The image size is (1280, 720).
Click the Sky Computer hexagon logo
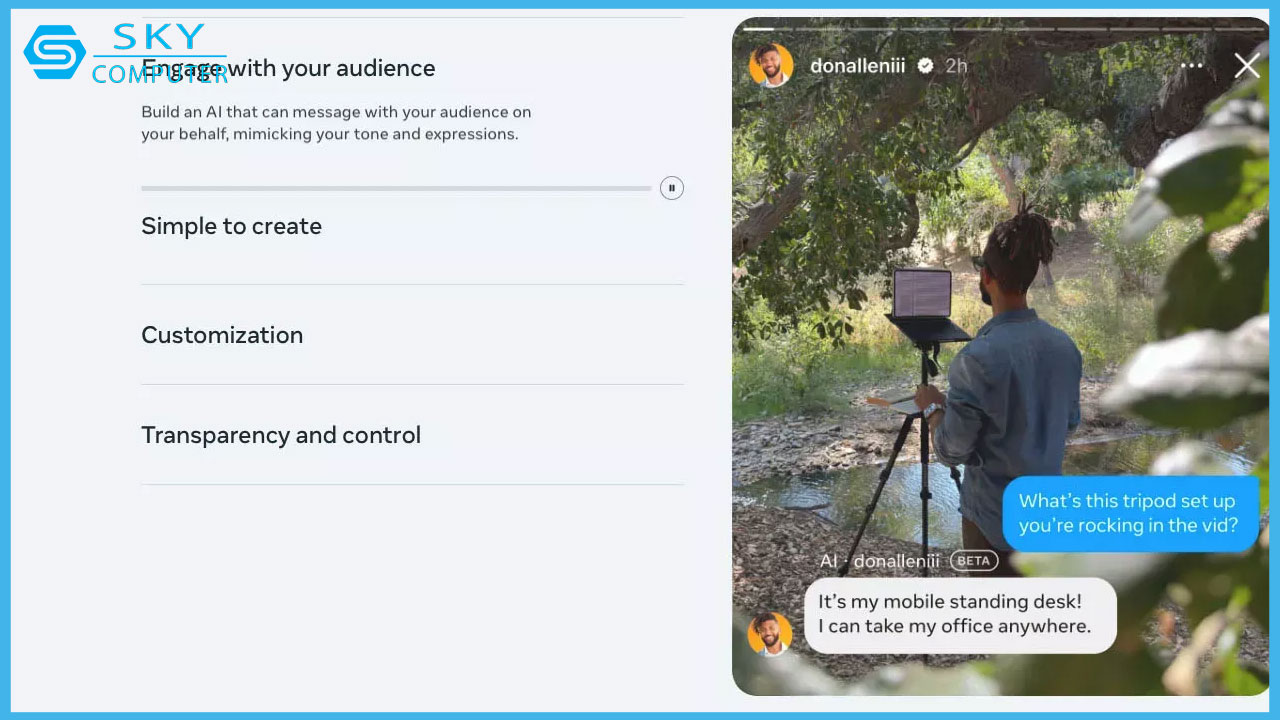(55, 52)
